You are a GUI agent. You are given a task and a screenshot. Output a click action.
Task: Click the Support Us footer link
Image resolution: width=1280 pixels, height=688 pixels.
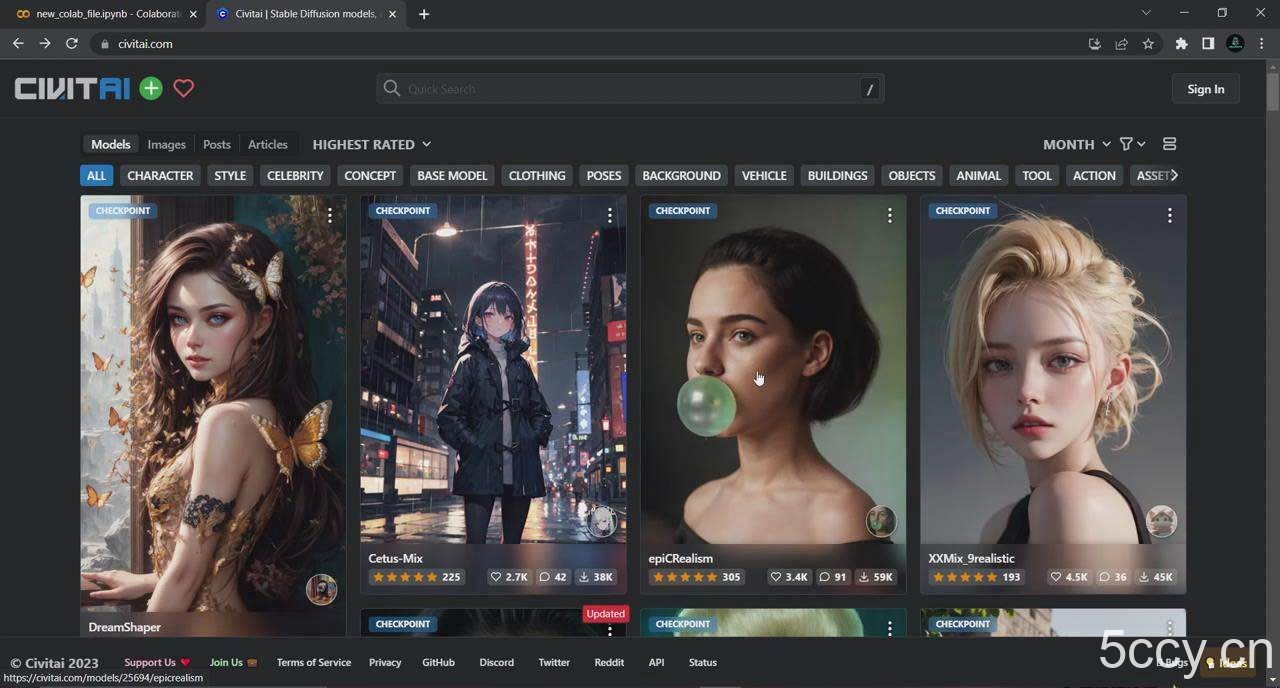tap(157, 662)
